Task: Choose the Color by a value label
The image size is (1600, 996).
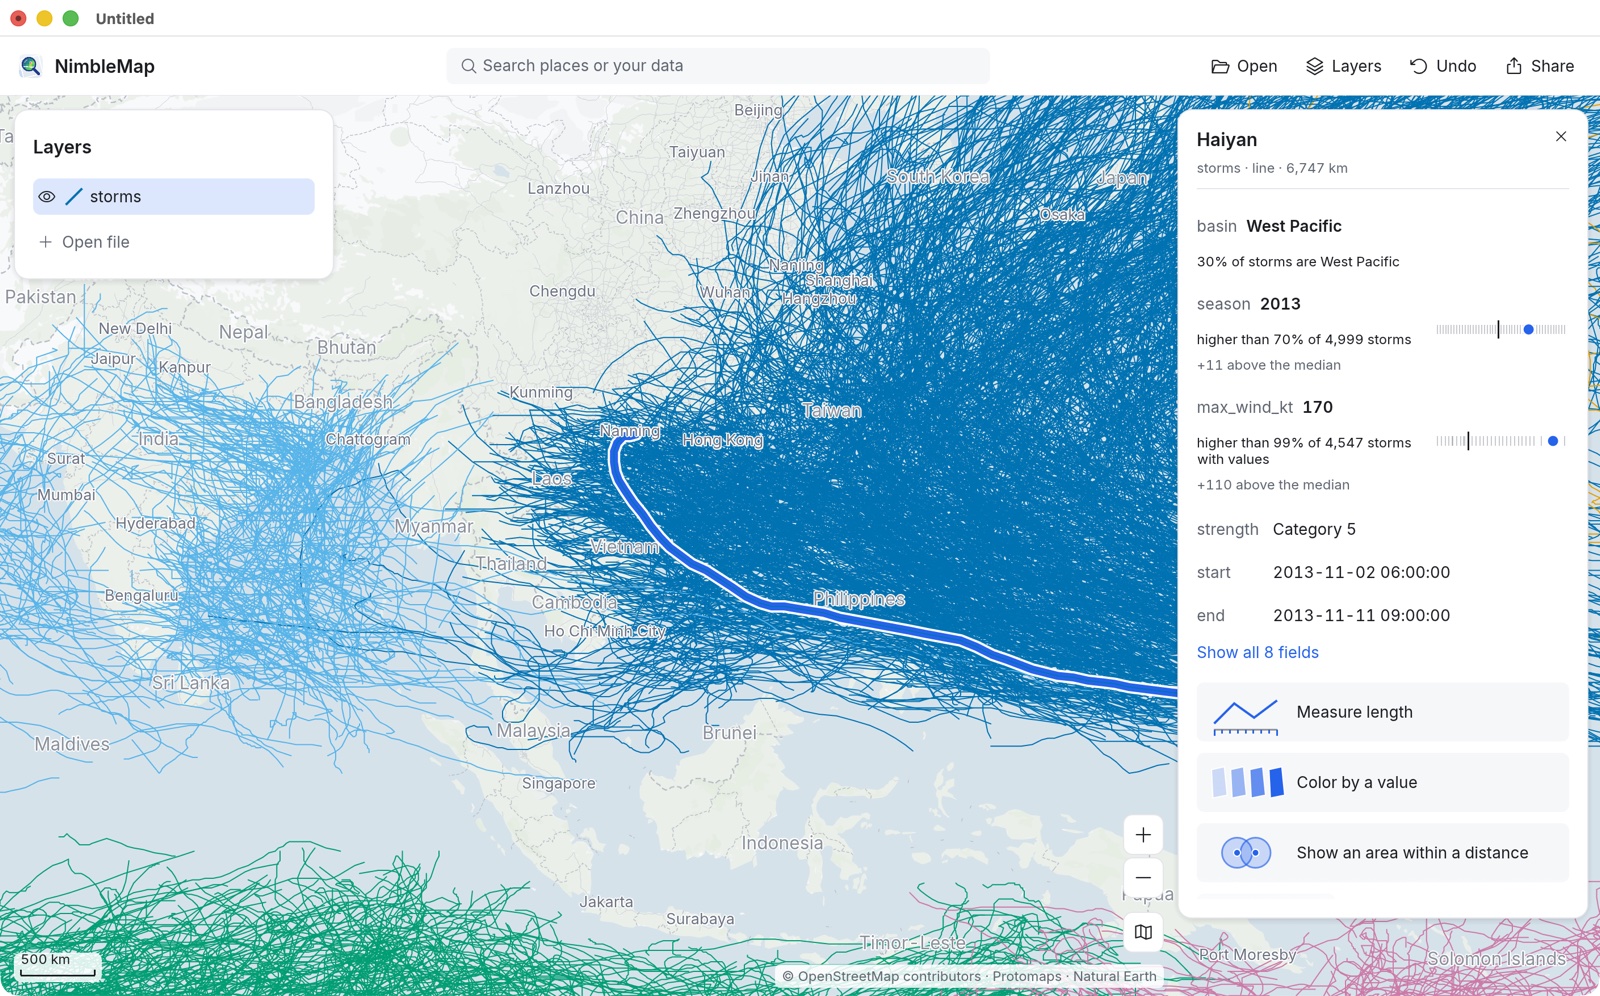Action: (x=1357, y=782)
